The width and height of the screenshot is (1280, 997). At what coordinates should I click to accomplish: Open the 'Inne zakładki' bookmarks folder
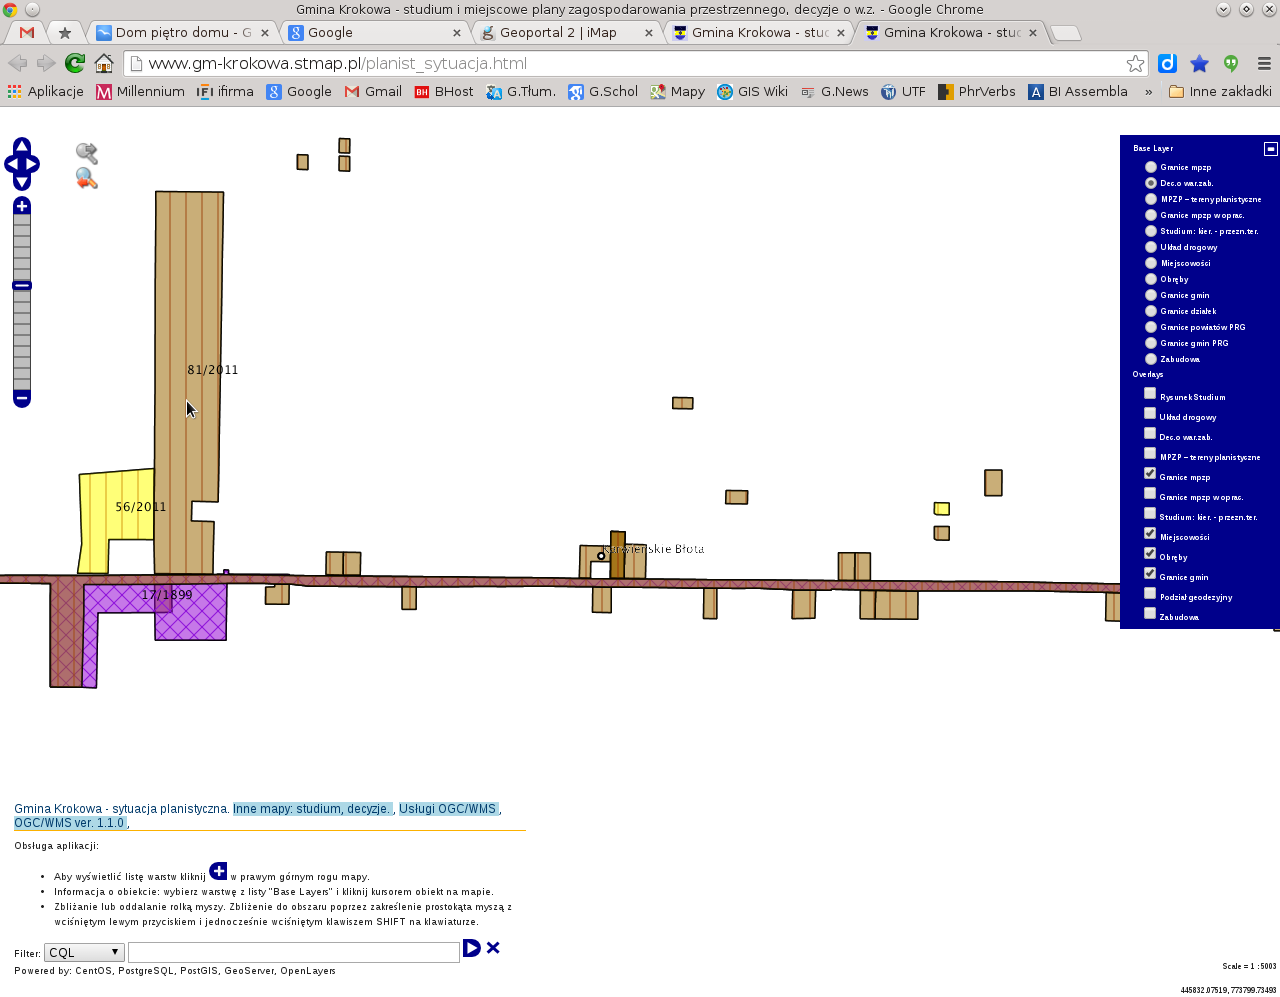click(x=1220, y=91)
